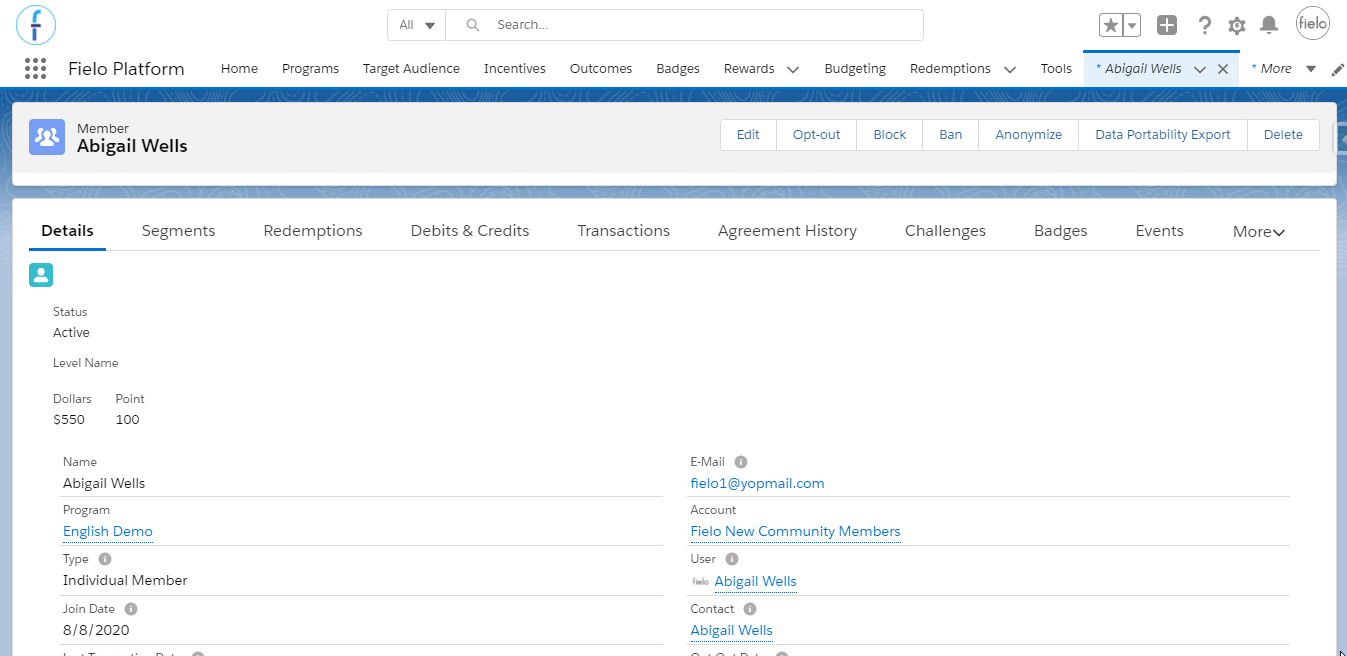
Task: Go to the Home nav item
Action: 239,69
